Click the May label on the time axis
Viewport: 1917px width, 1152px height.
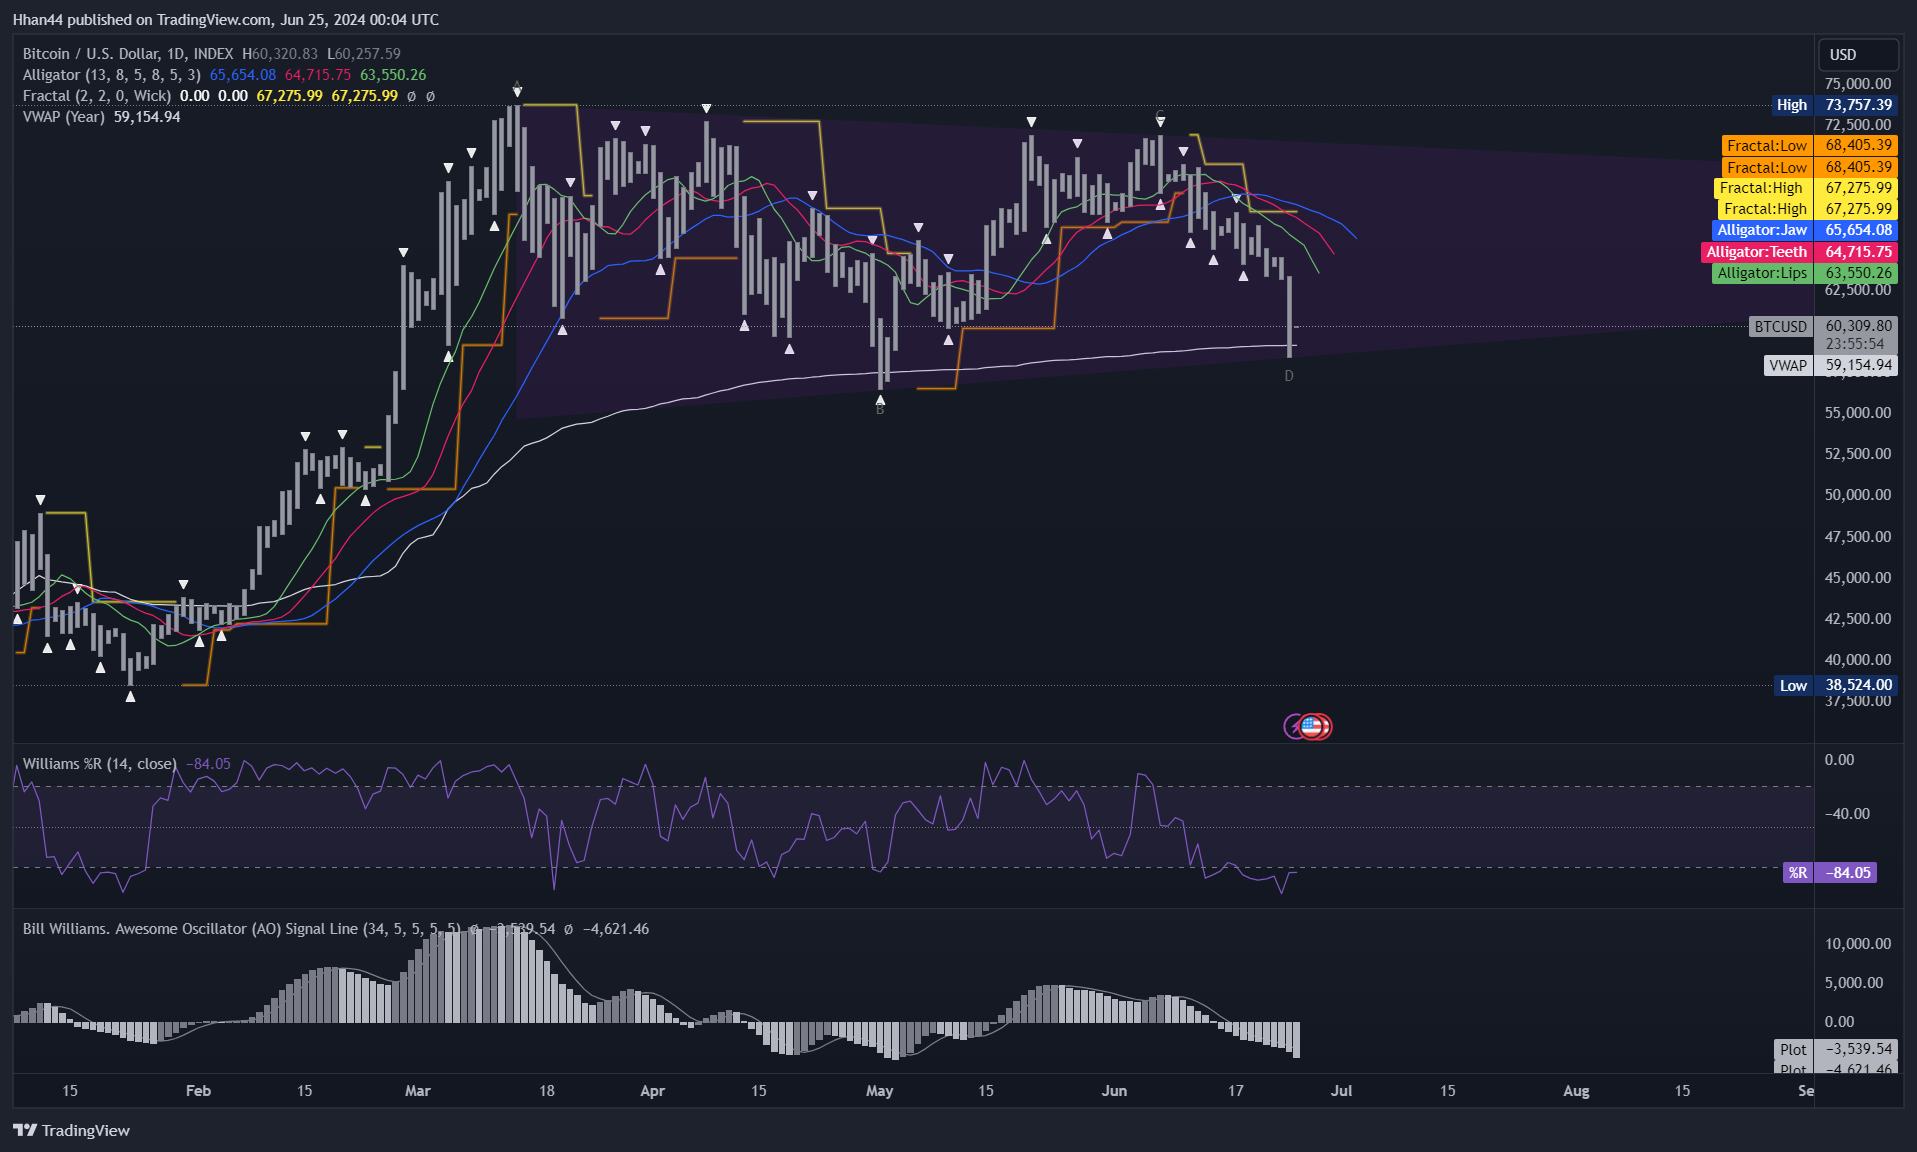point(880,1091)
